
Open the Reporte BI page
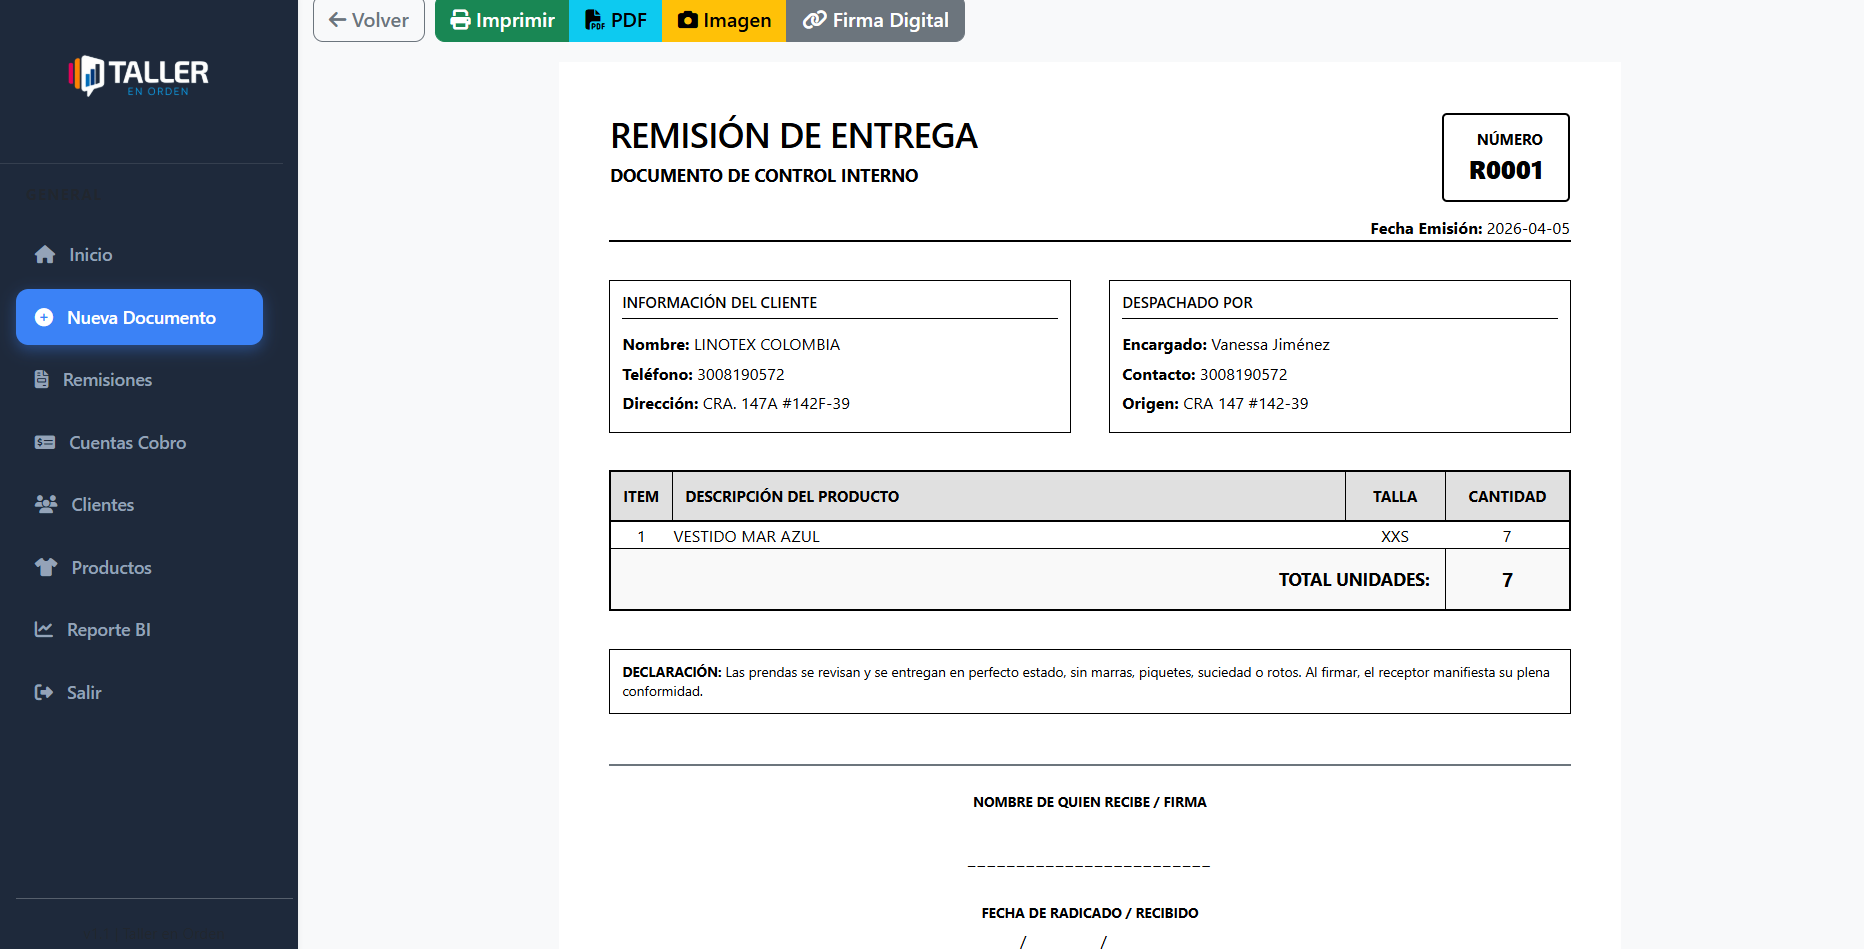click(x=108, y=630)
